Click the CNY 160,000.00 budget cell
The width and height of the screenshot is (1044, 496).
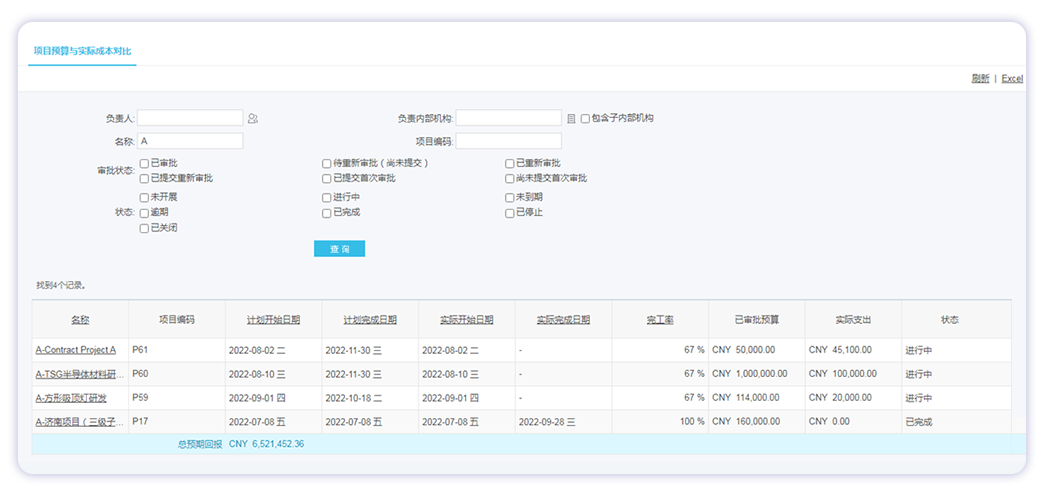pos(757,422)
